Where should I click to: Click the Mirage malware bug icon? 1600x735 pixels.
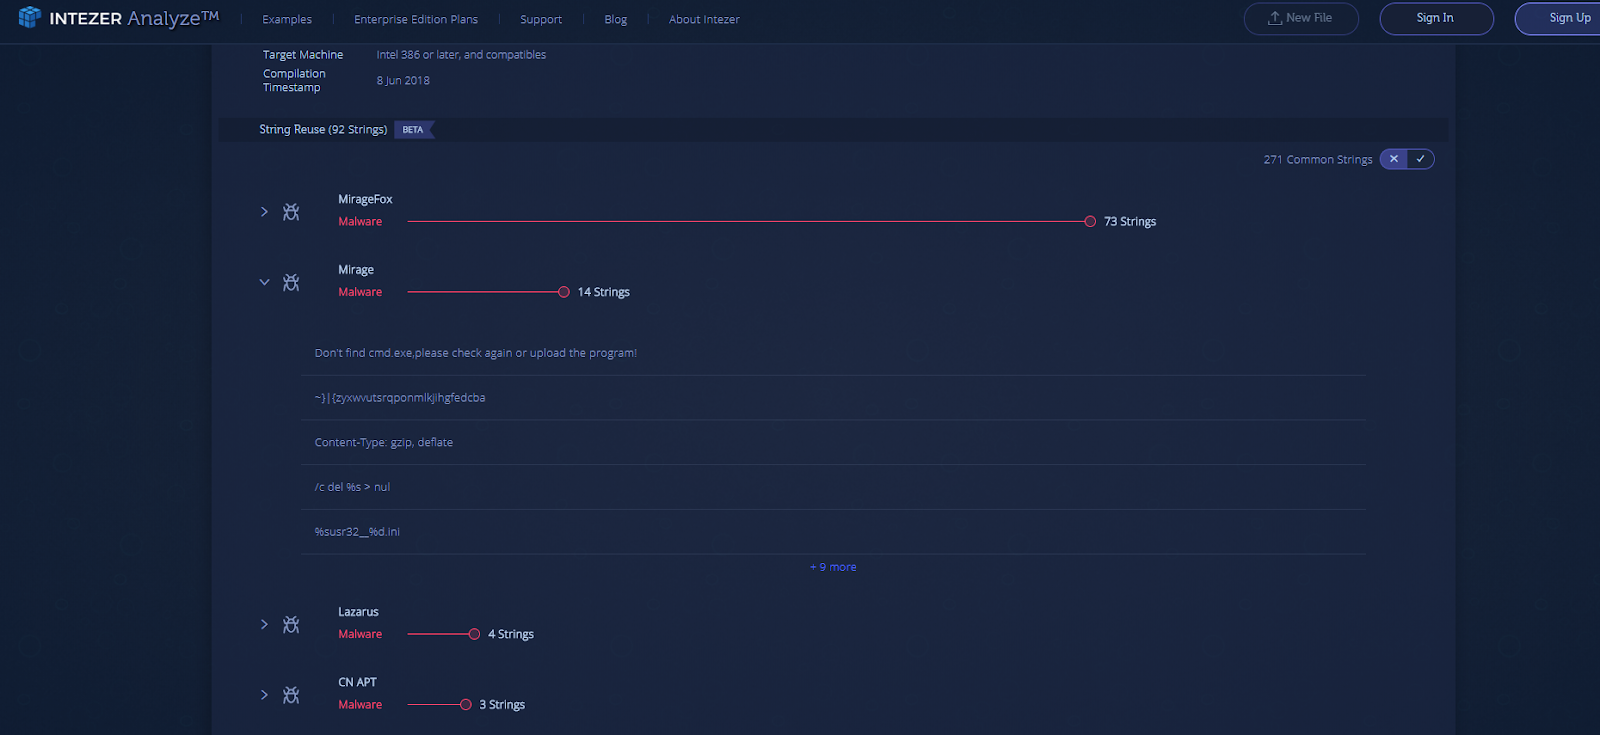pos(291,283)
